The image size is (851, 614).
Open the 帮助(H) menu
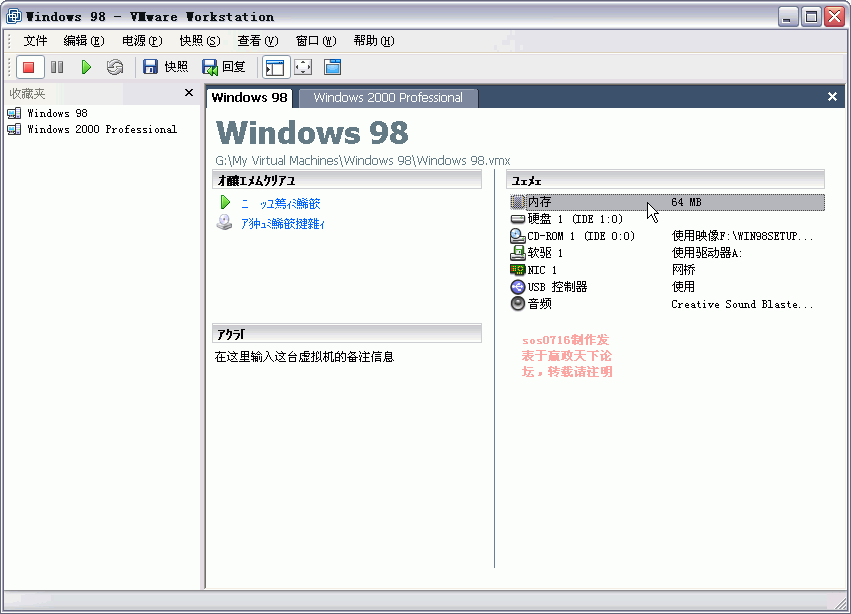coord(374,41)
